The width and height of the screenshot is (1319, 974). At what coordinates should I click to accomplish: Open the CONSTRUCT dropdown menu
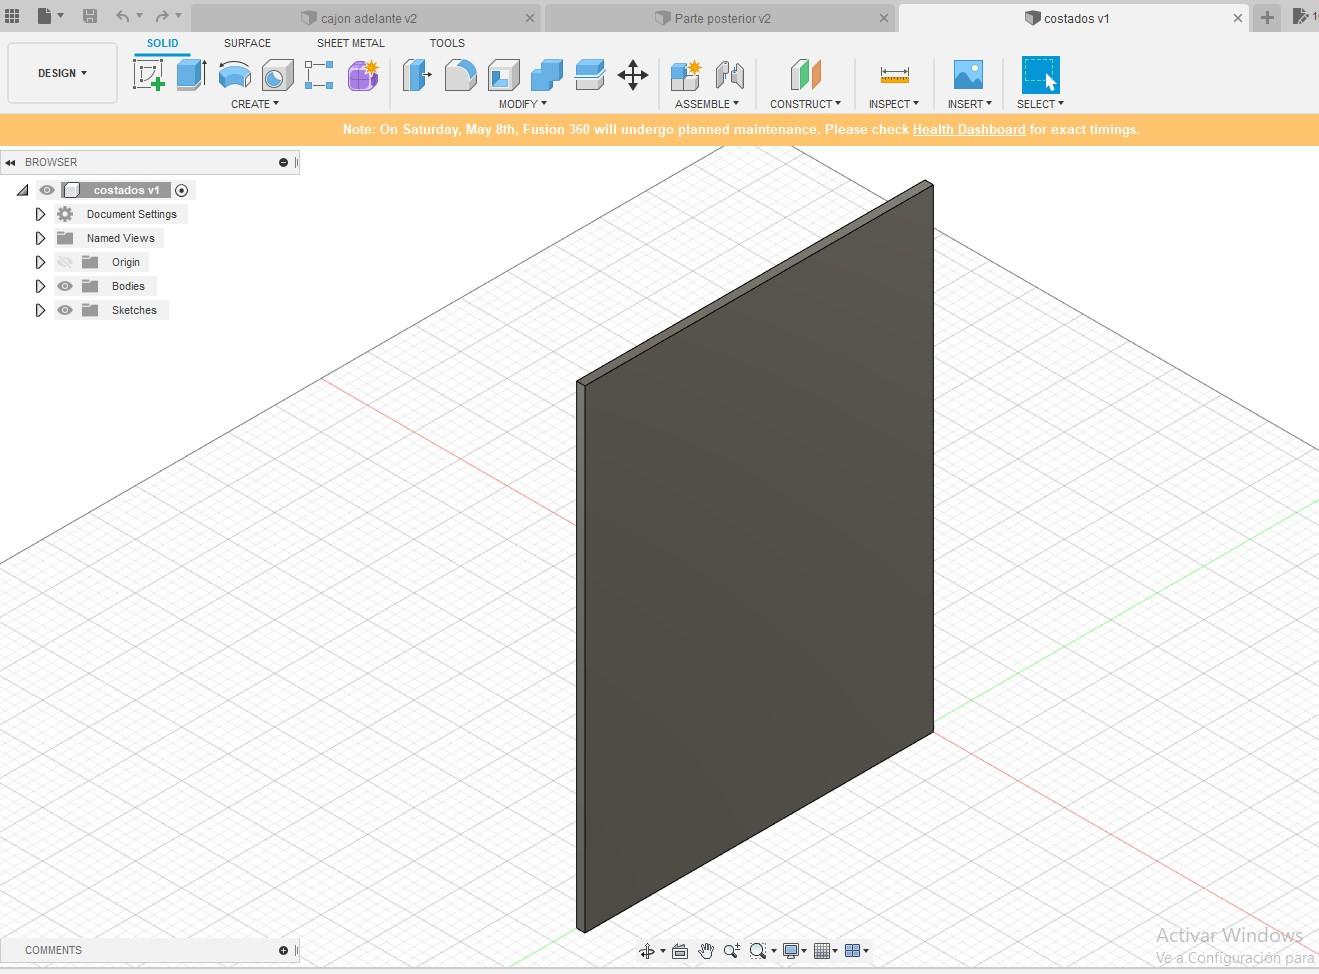click(805, 104)
